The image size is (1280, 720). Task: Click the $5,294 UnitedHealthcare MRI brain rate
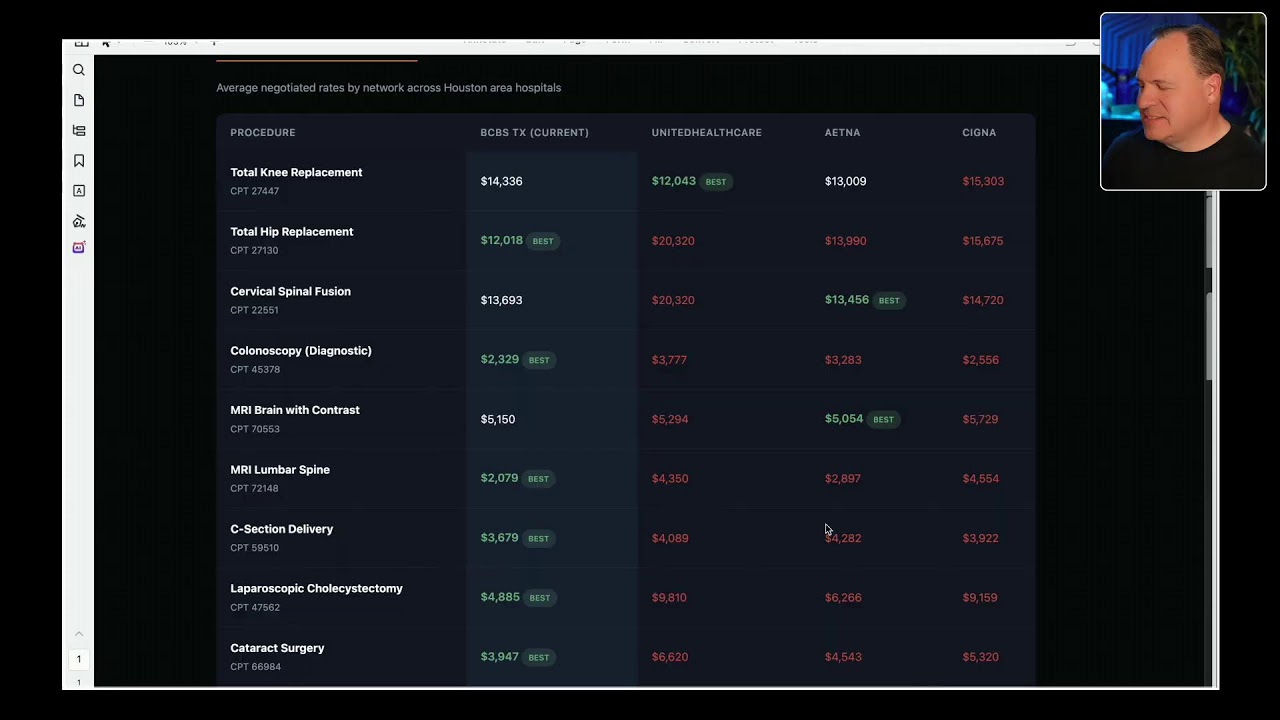[670, 419]
